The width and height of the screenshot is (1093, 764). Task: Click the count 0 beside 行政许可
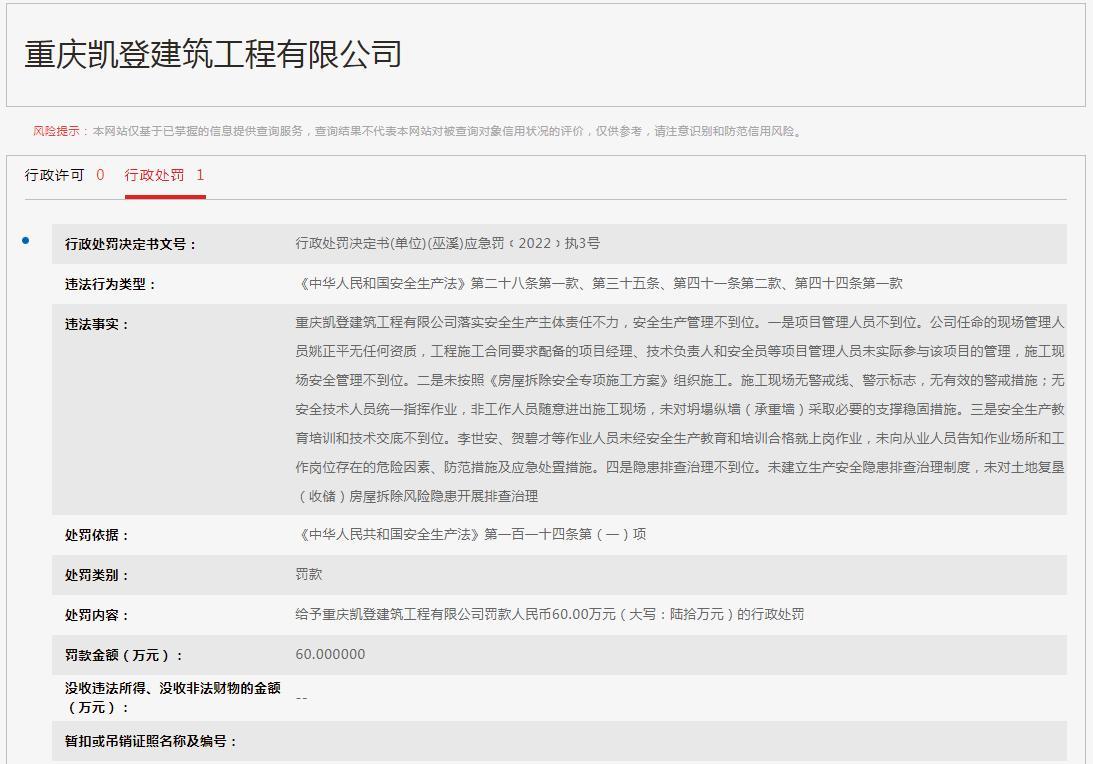click(x=100, y=175)
